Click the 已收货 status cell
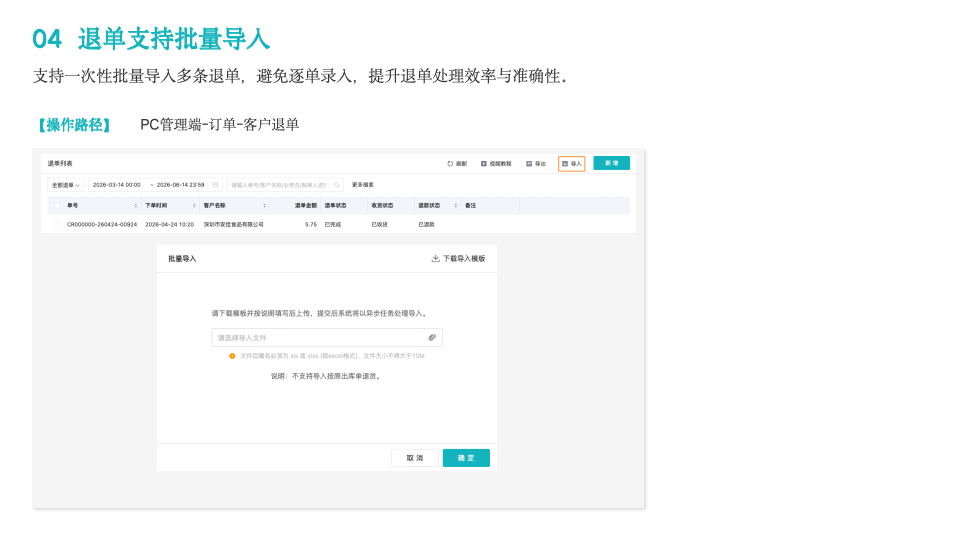The image size is (959, 540). click(x=380, y=224)
